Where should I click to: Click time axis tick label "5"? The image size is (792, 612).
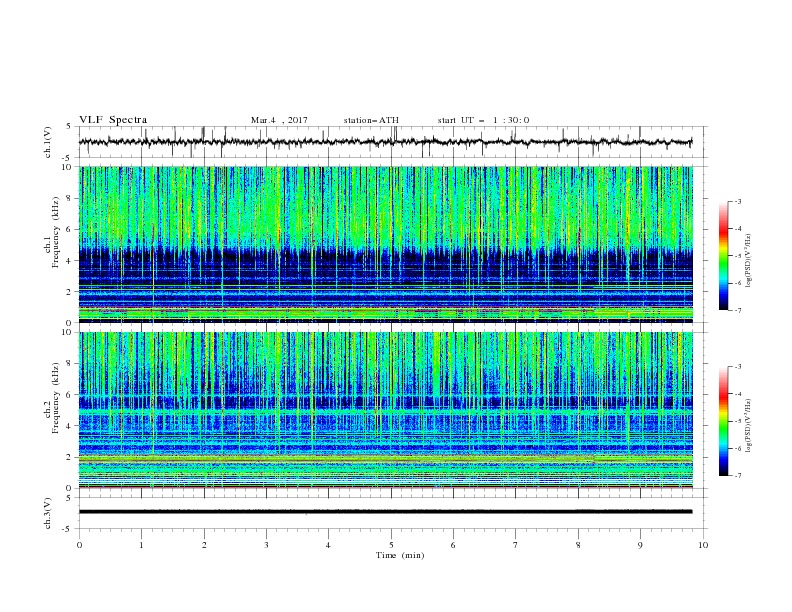(x=391, y=545)
